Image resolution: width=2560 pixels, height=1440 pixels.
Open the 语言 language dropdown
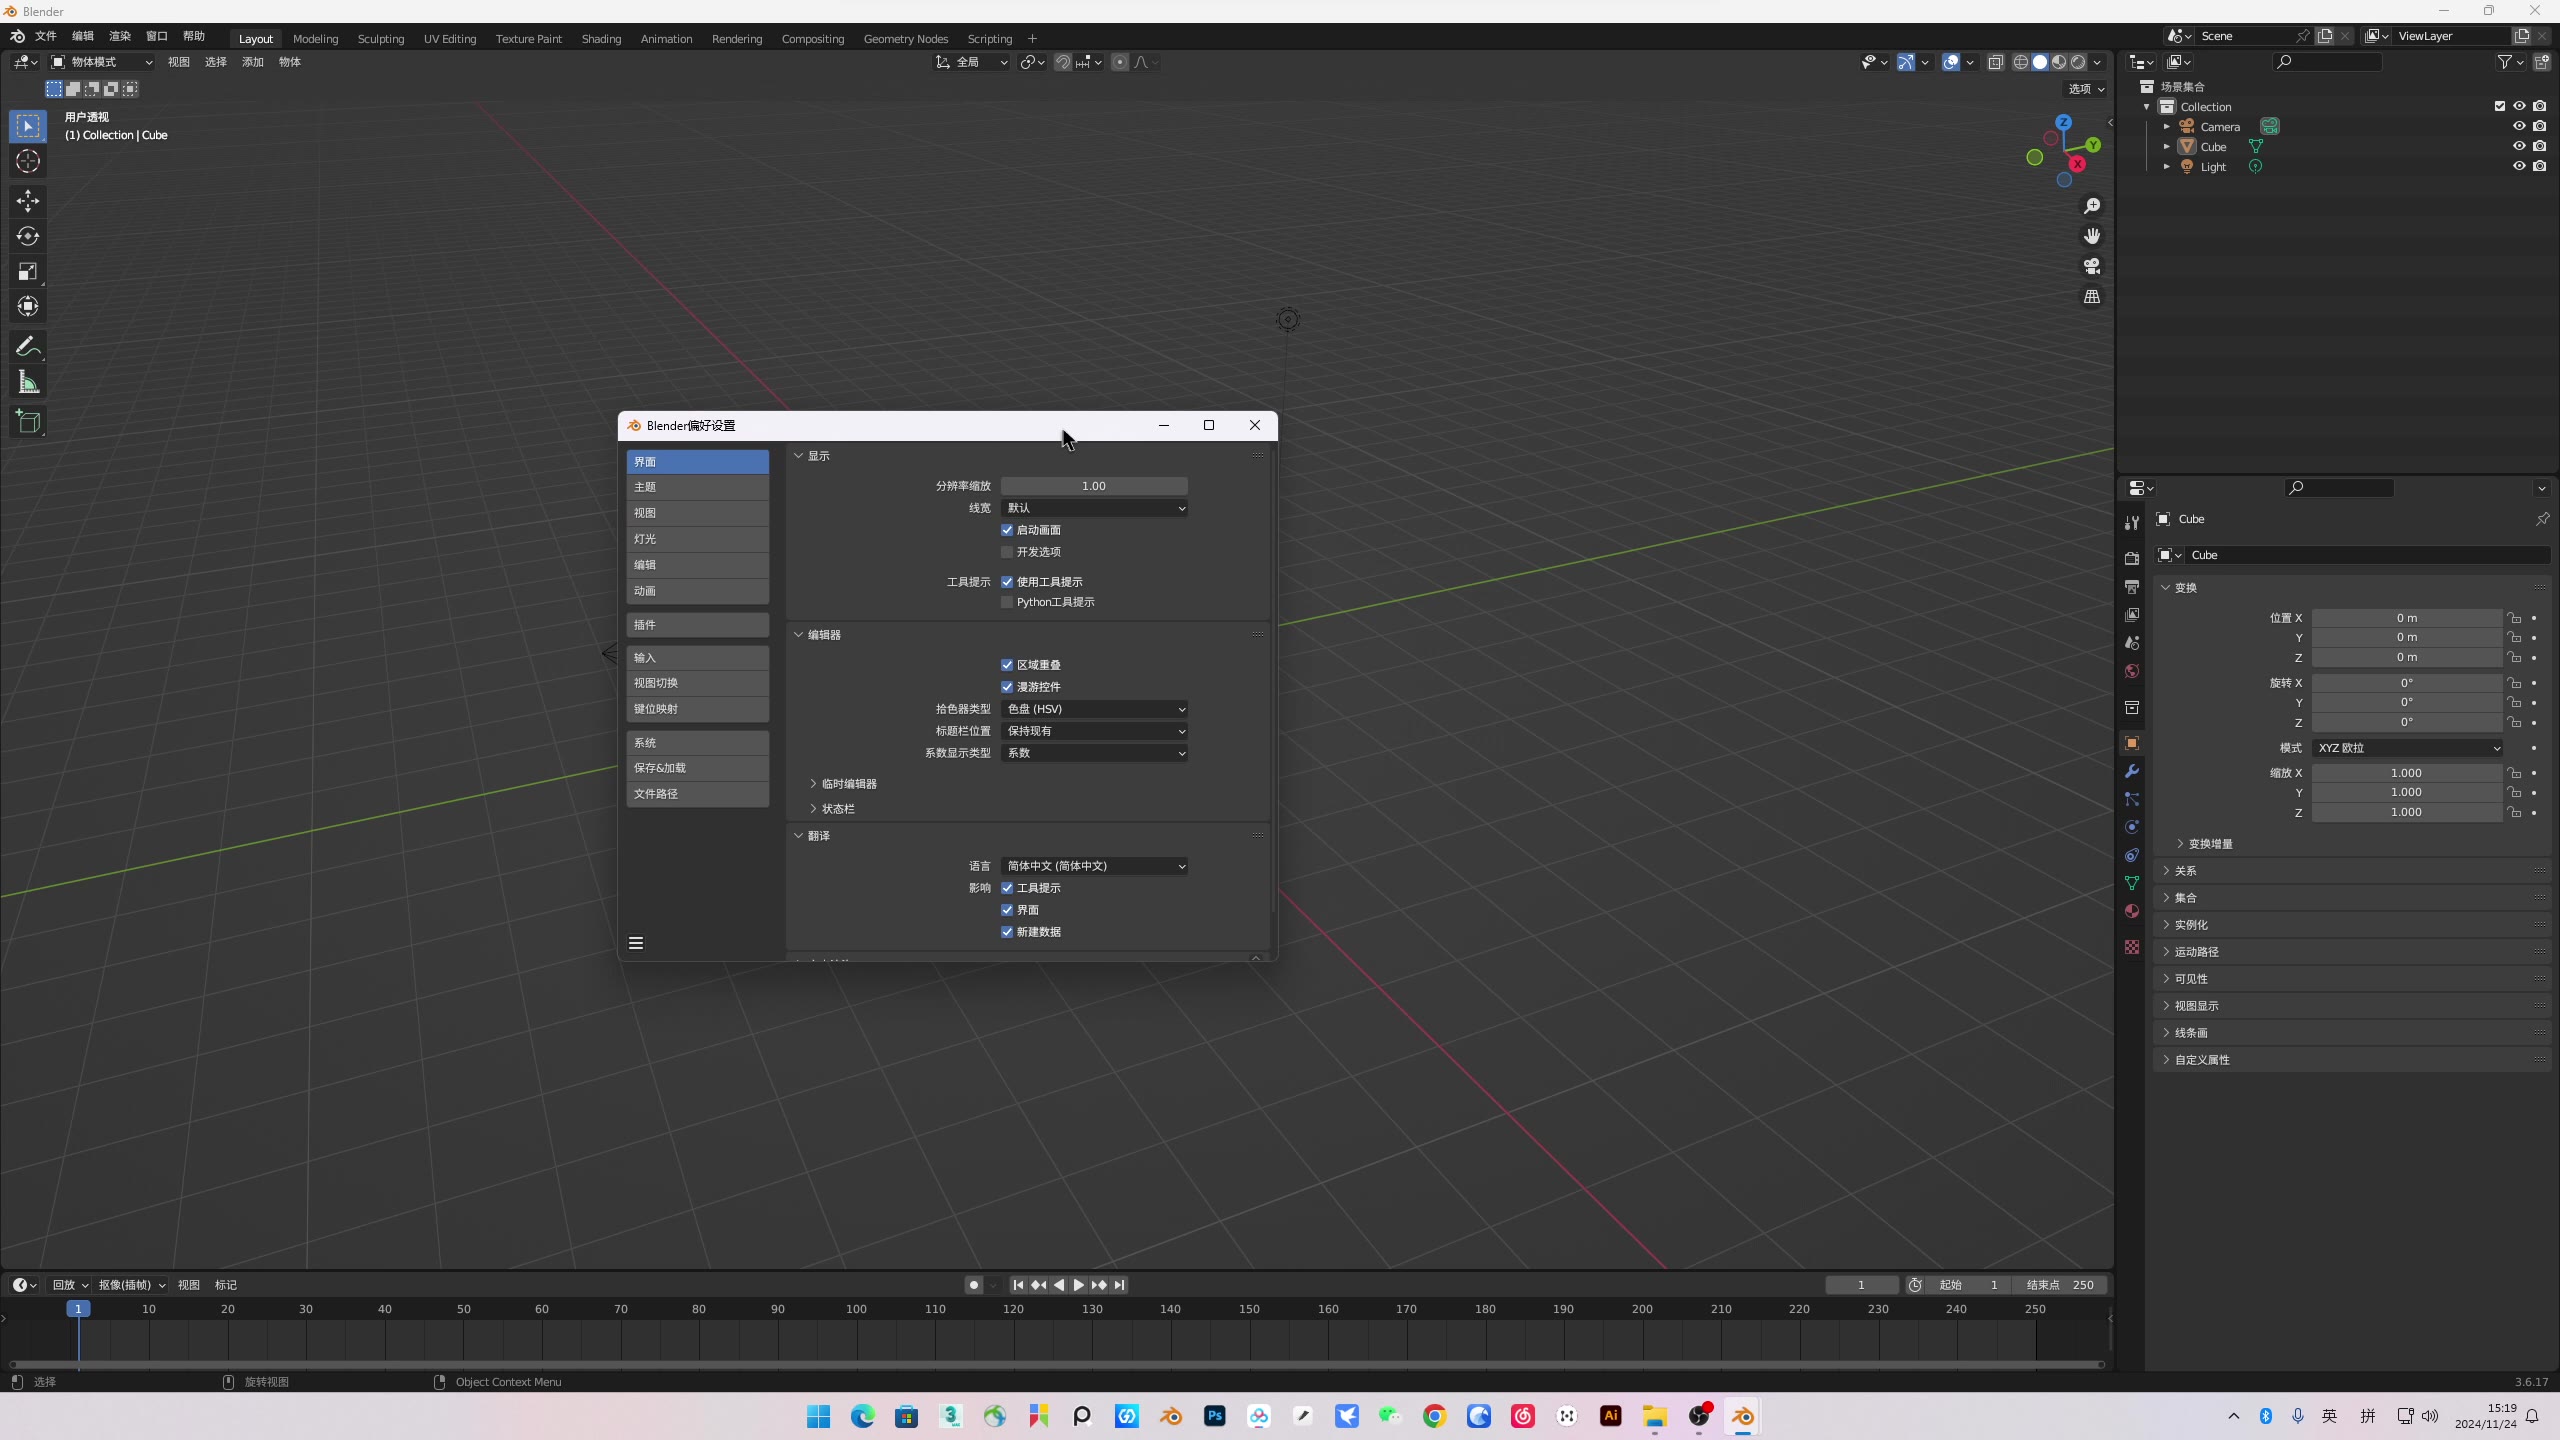click(x=1094, y=866)
